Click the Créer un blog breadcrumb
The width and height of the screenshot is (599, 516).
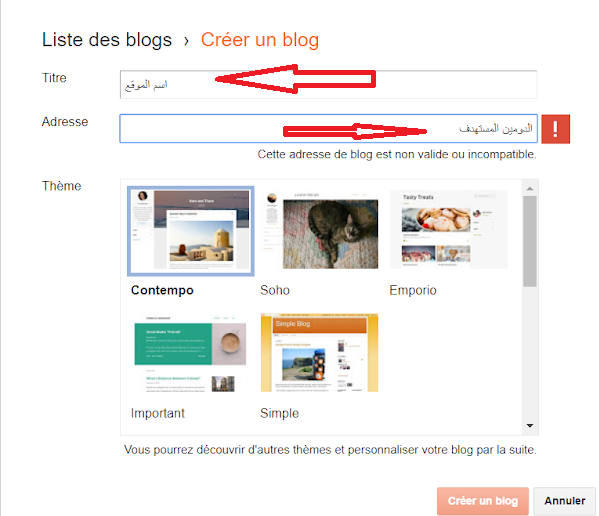260,40
